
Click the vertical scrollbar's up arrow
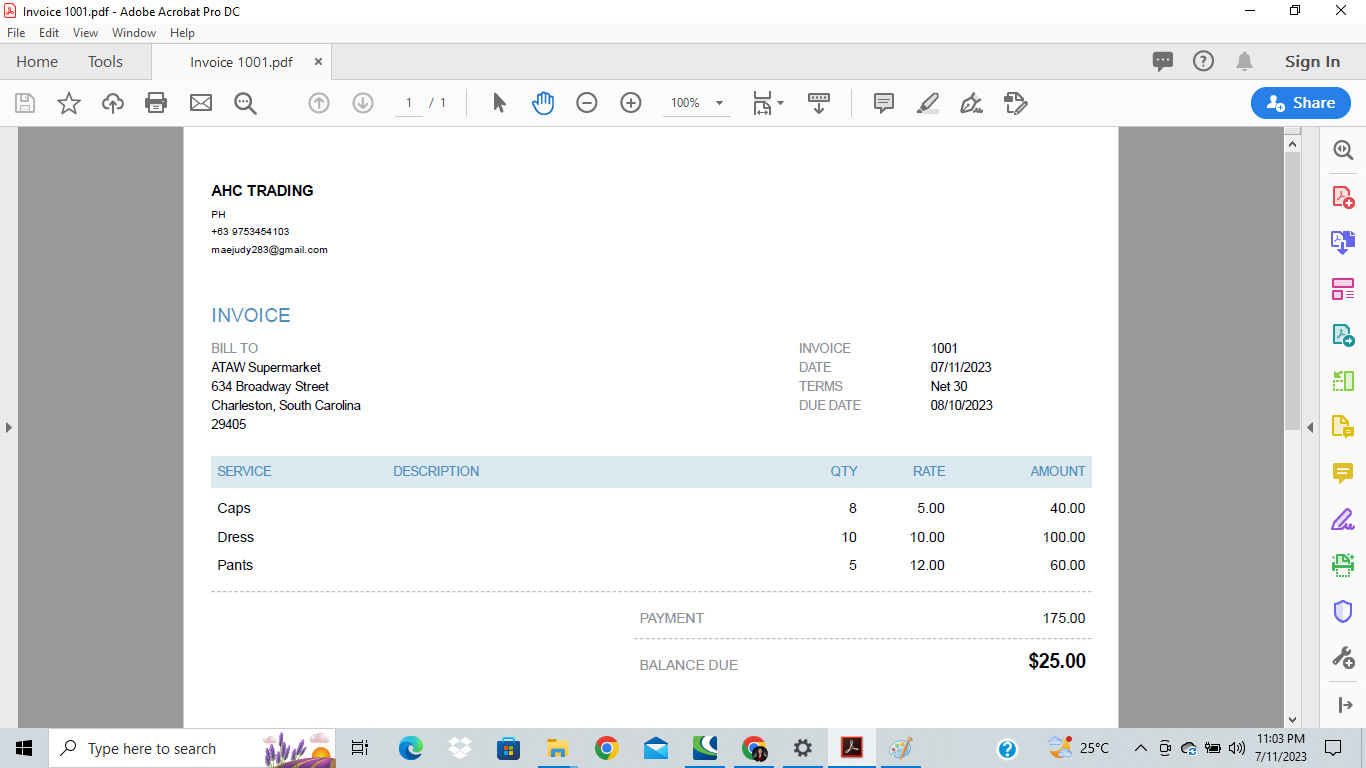pyautogui.click(x=1292, y=143)
